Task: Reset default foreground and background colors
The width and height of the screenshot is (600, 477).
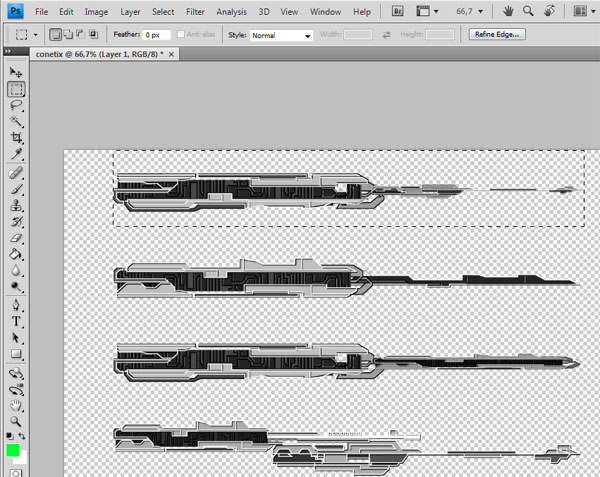Action: click(x=10, y=436)
